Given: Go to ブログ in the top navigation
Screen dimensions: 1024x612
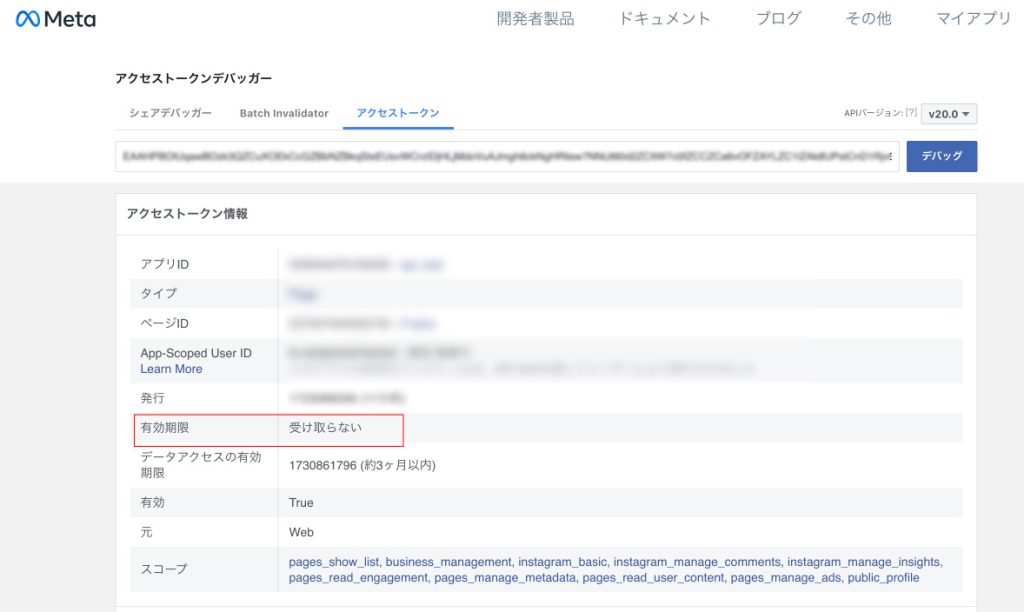Looking at the screenshot, I should click(x=778, y=19).
